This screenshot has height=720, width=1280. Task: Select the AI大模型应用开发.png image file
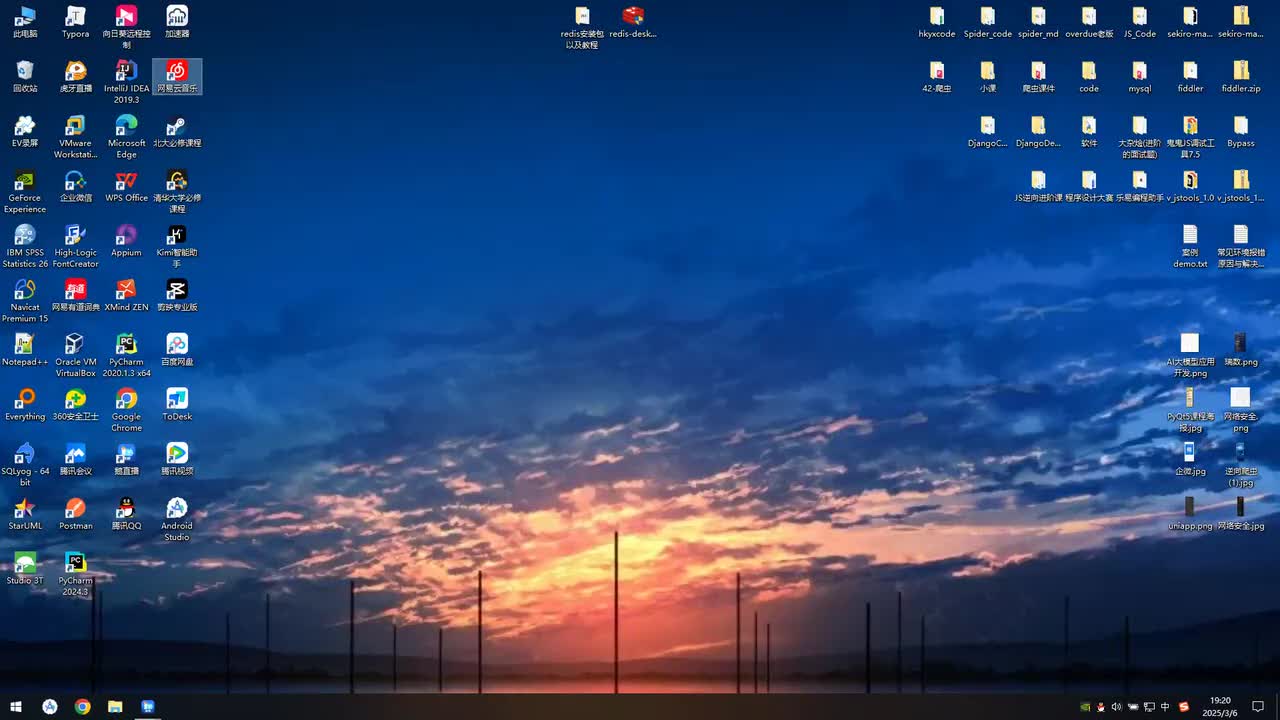[1190, 356]
